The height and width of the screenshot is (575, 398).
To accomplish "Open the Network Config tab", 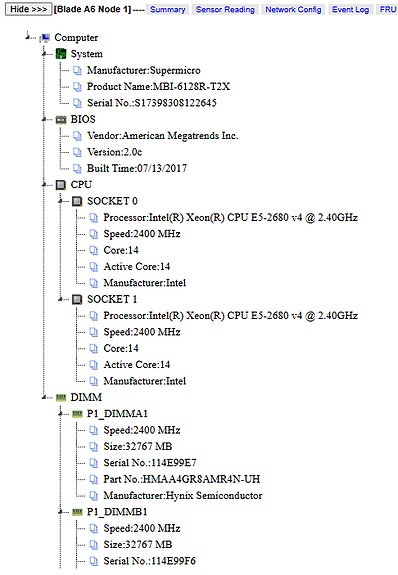I will click(293, 10).
